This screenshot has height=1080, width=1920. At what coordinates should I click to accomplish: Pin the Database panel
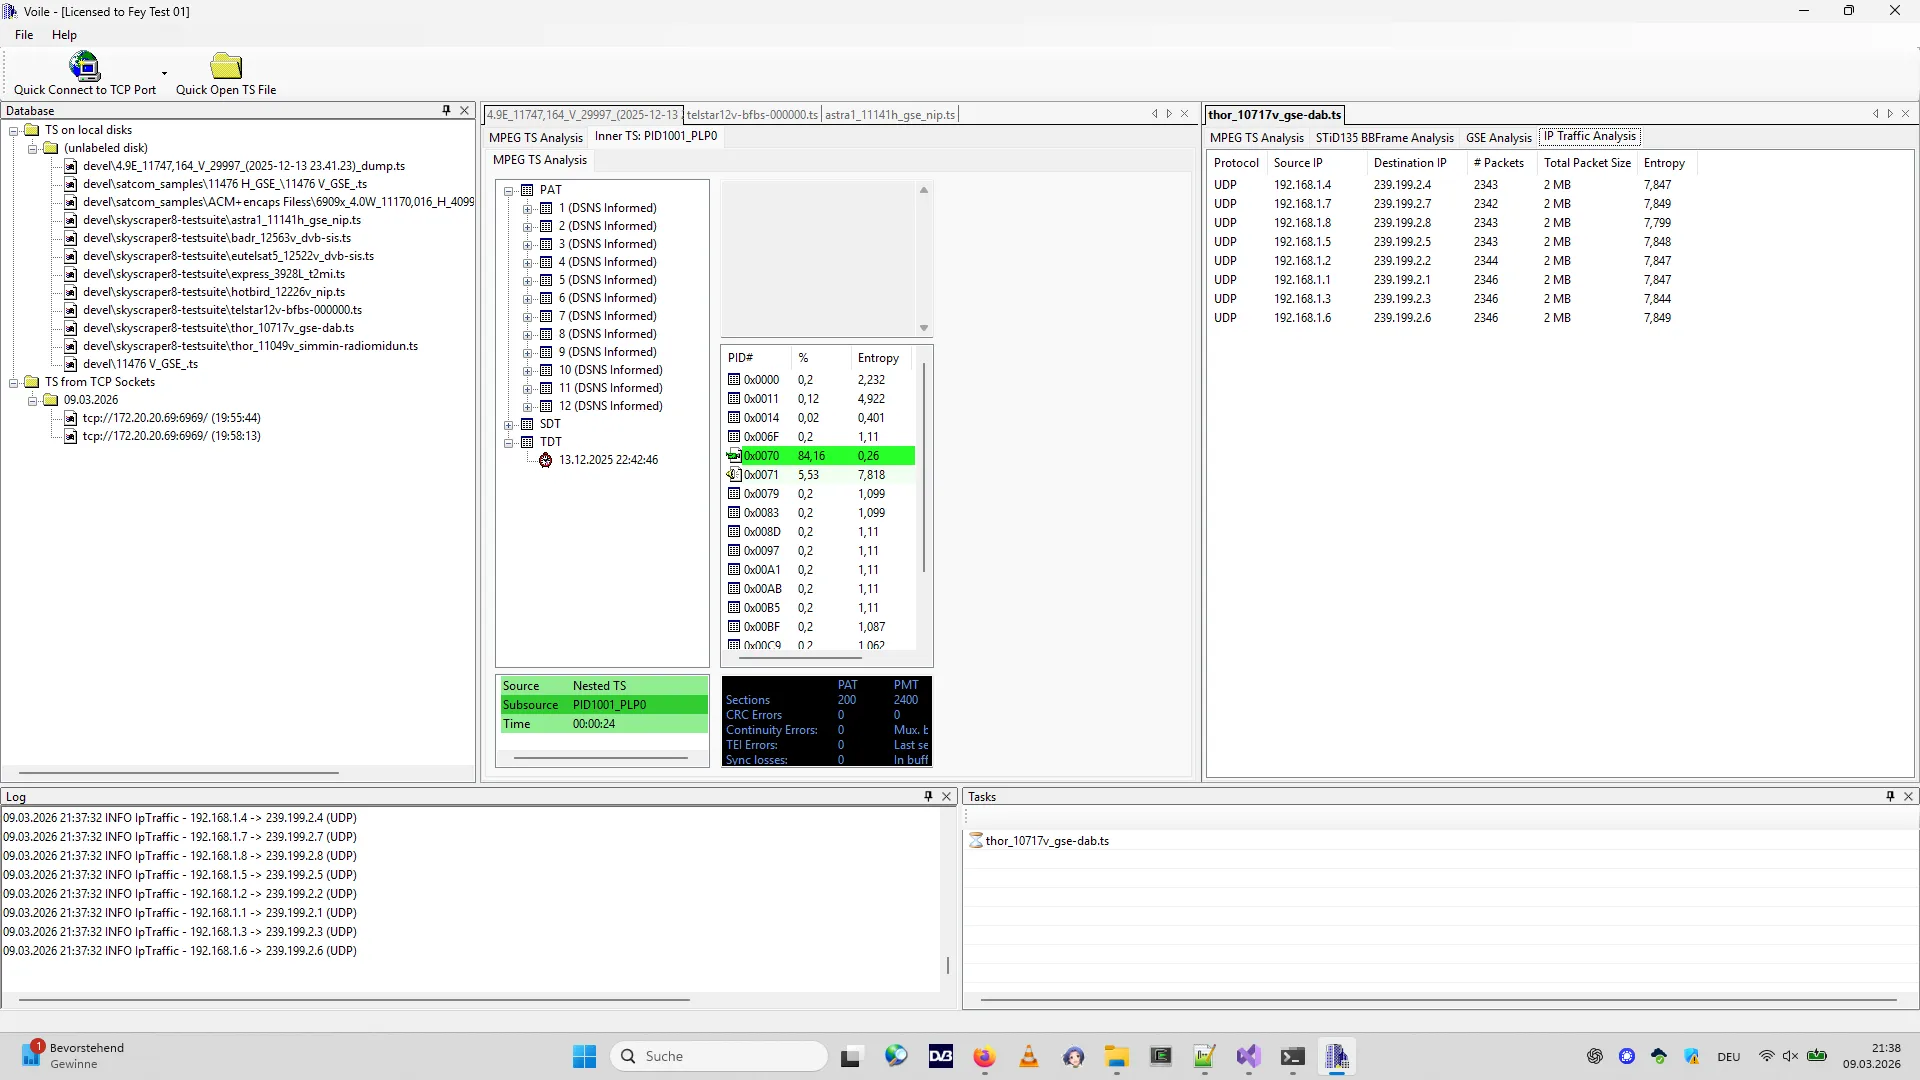tap(446, 111)
